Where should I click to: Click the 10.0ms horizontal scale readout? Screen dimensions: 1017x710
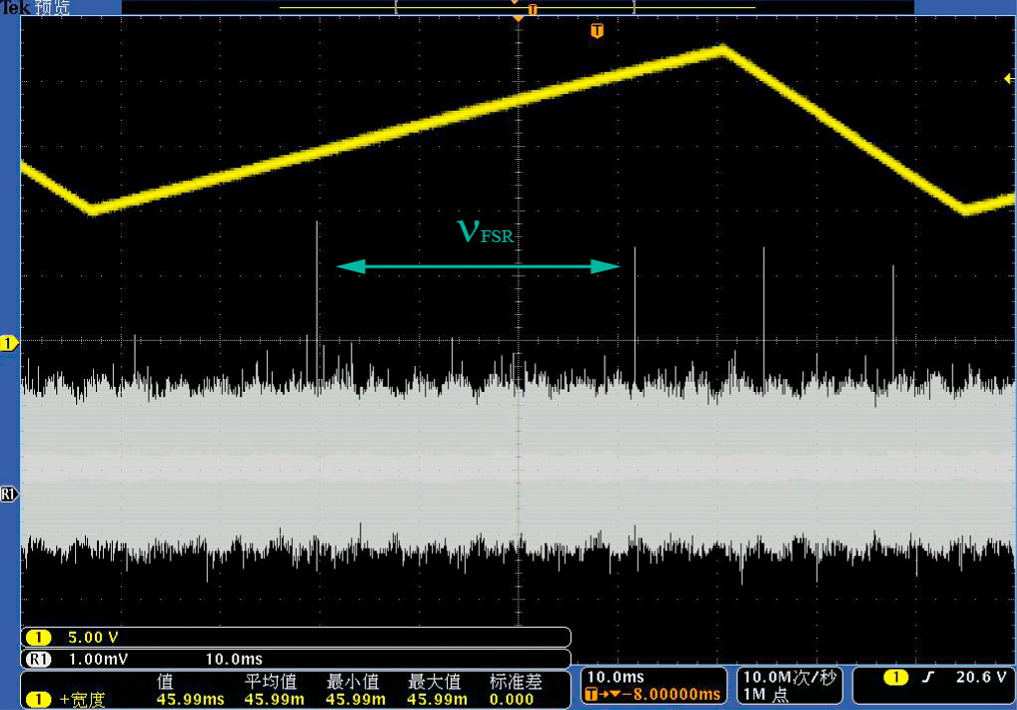coord(610,678)
